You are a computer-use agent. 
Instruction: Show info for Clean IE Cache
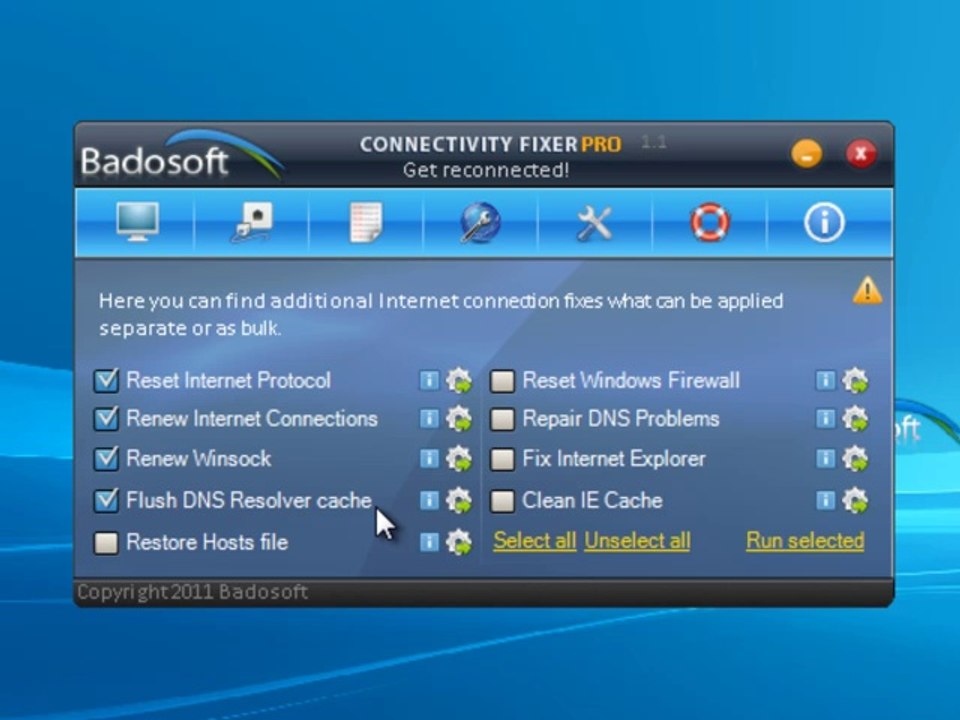coord(825,500)
